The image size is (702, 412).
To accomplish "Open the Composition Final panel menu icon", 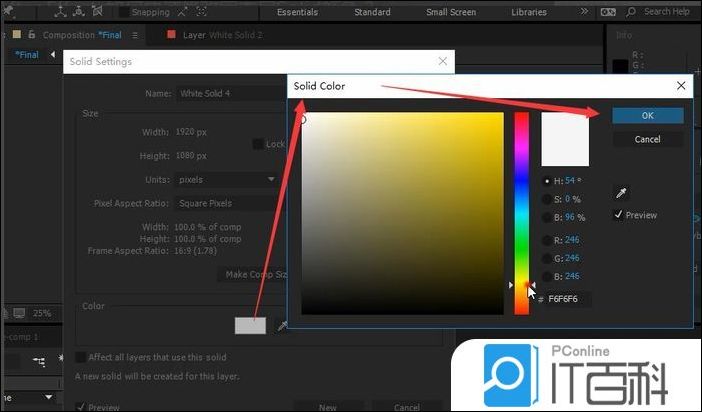I will pyautogui.click(x=135, y=34).
